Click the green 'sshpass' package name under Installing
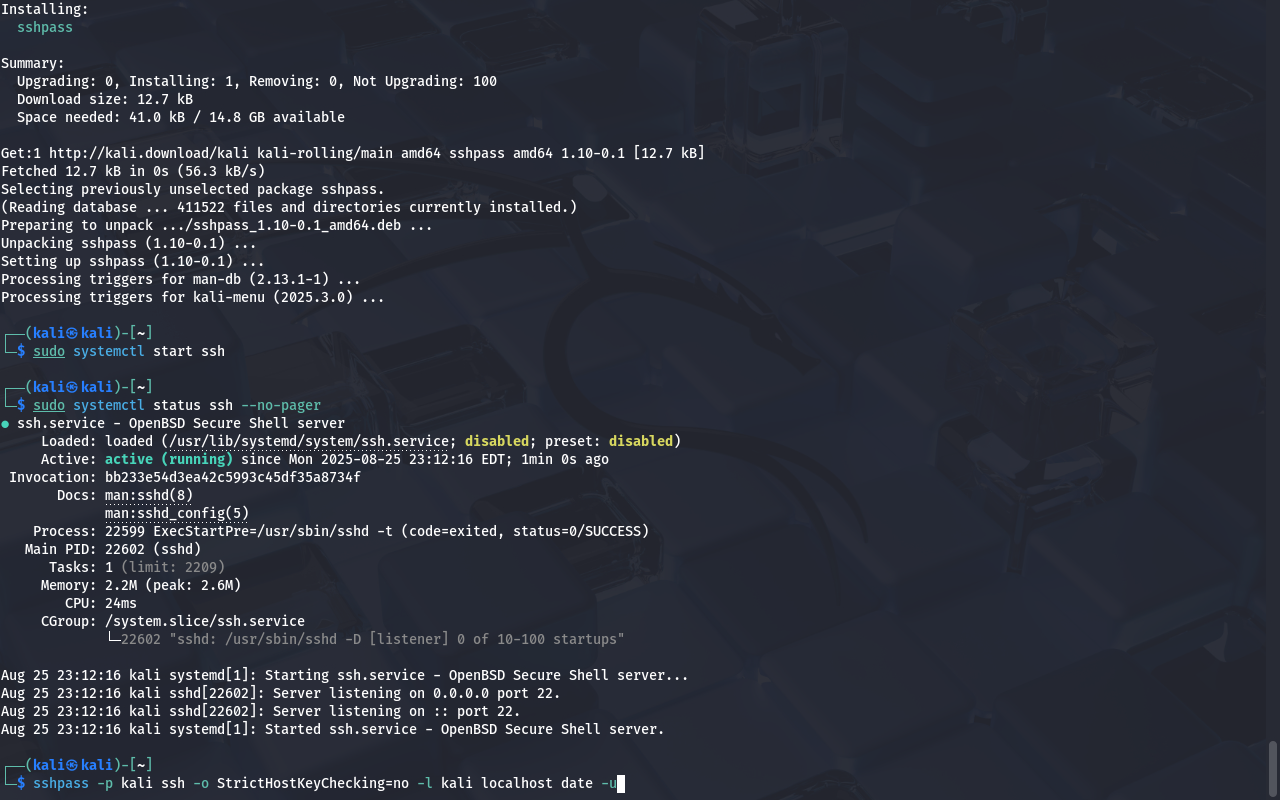Screen dimensions: 1280x800 click(45, 27)
